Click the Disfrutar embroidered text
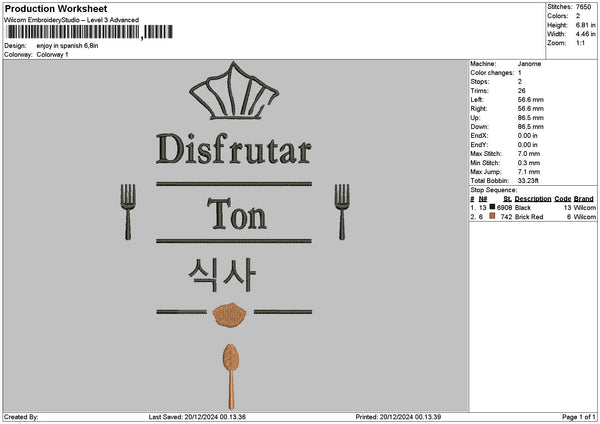The width and height of the screenshot is (600, 424). point(234,149)
